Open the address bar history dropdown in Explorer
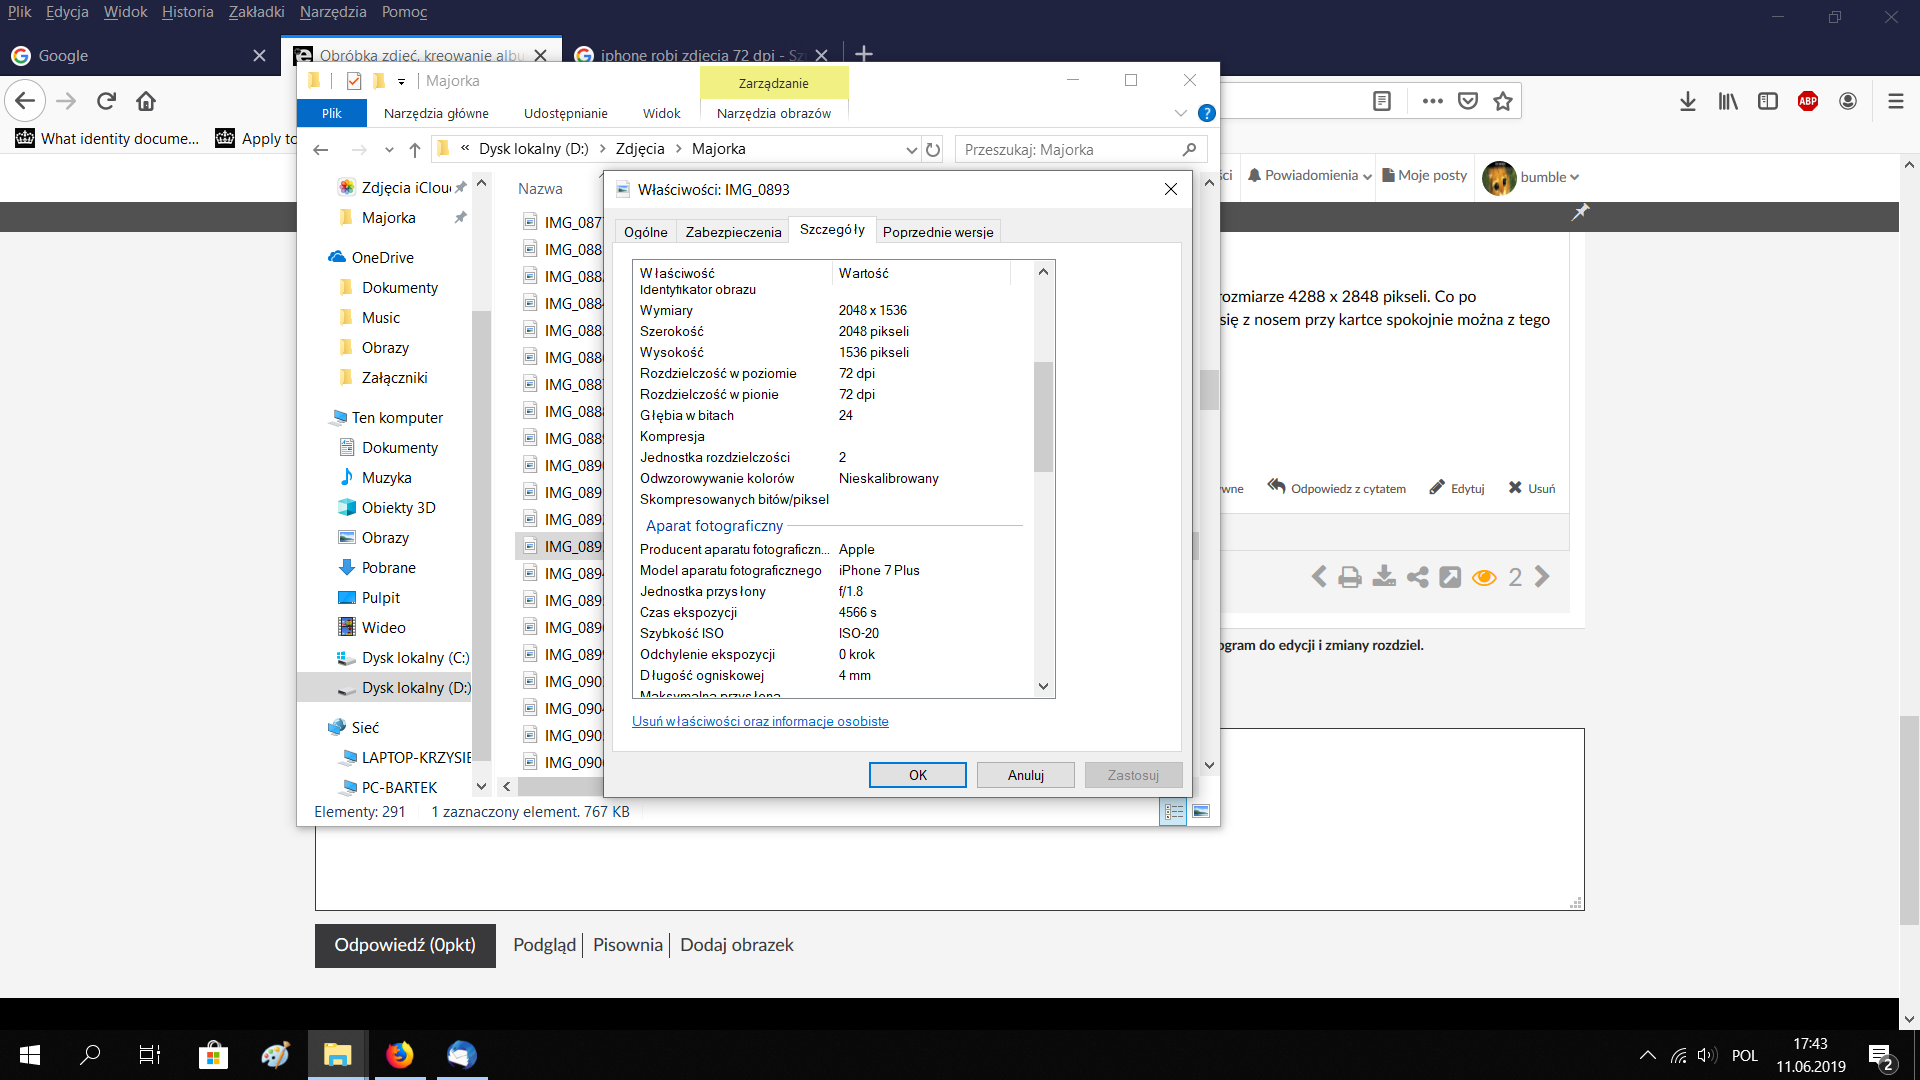Viewport: 1920px width, 1080px height. (x=911, y=150)
